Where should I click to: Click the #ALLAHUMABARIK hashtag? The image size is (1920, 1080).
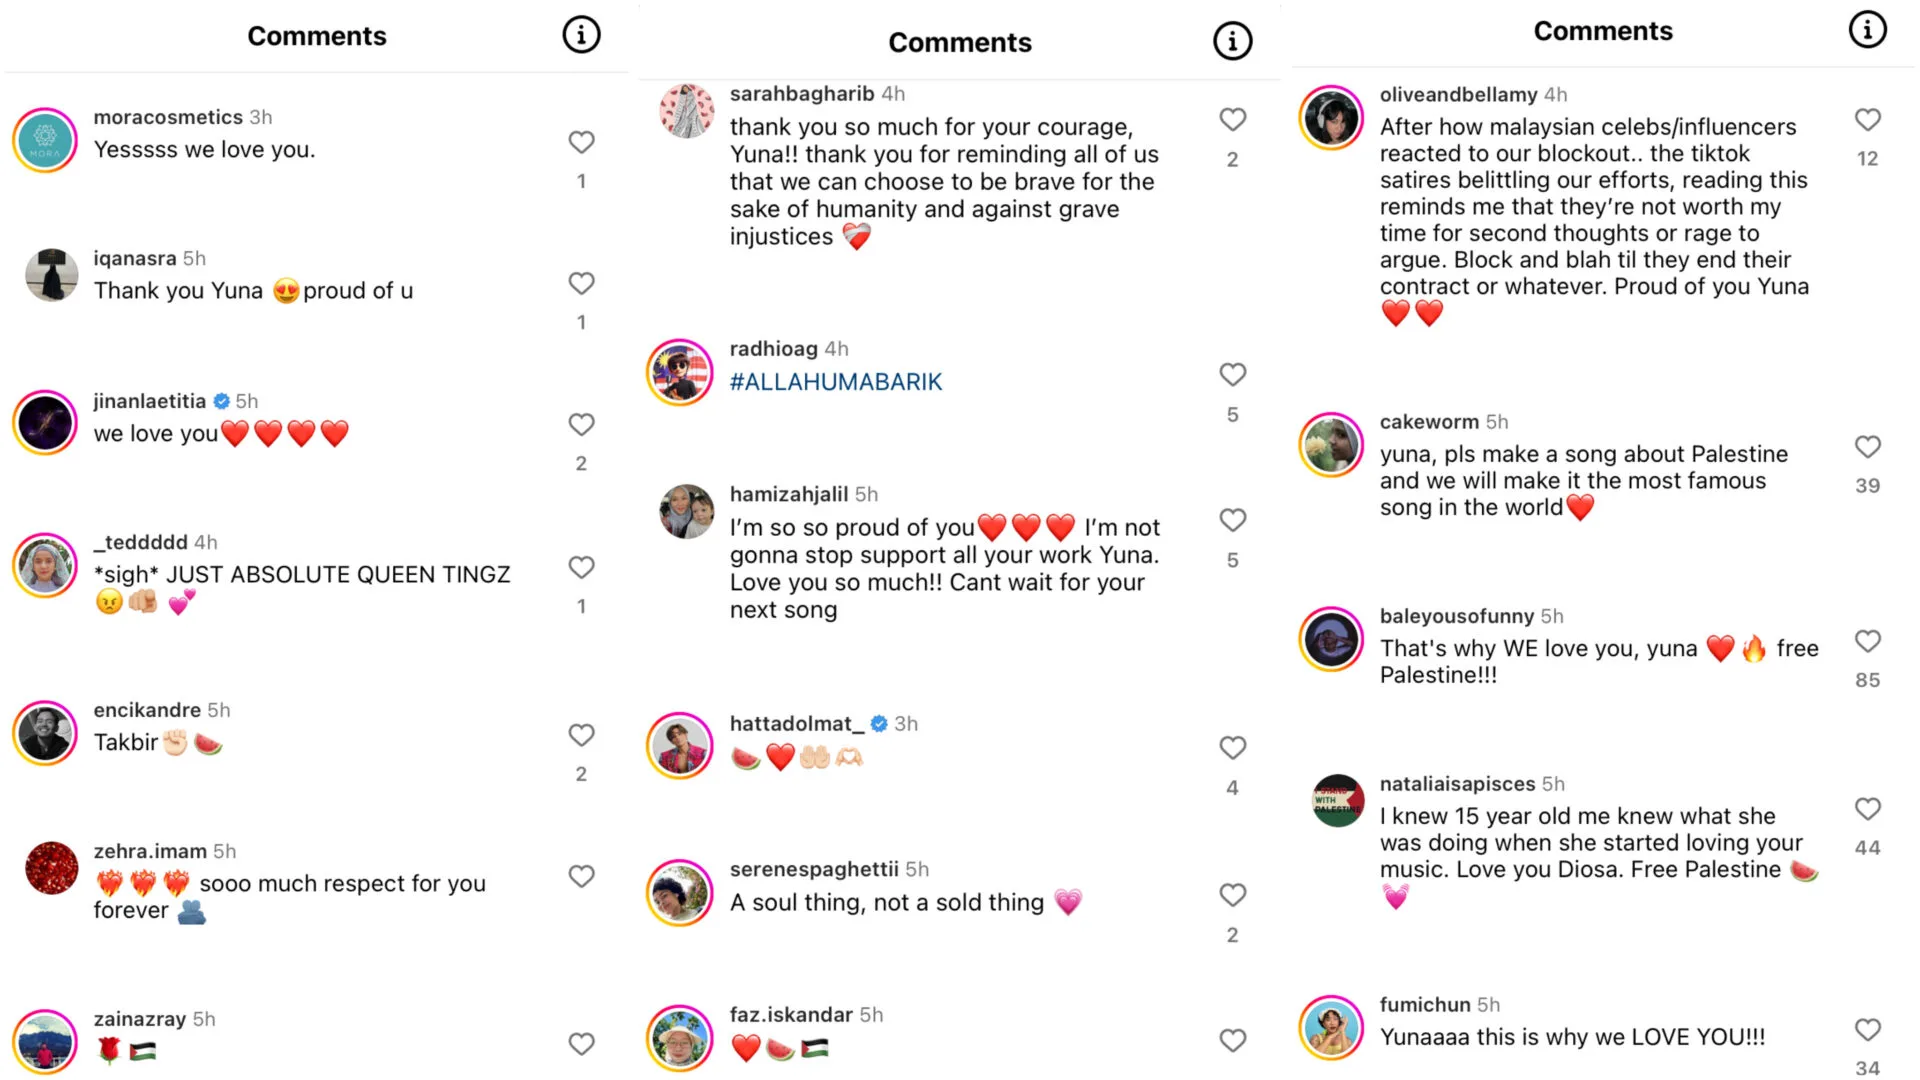836,382
